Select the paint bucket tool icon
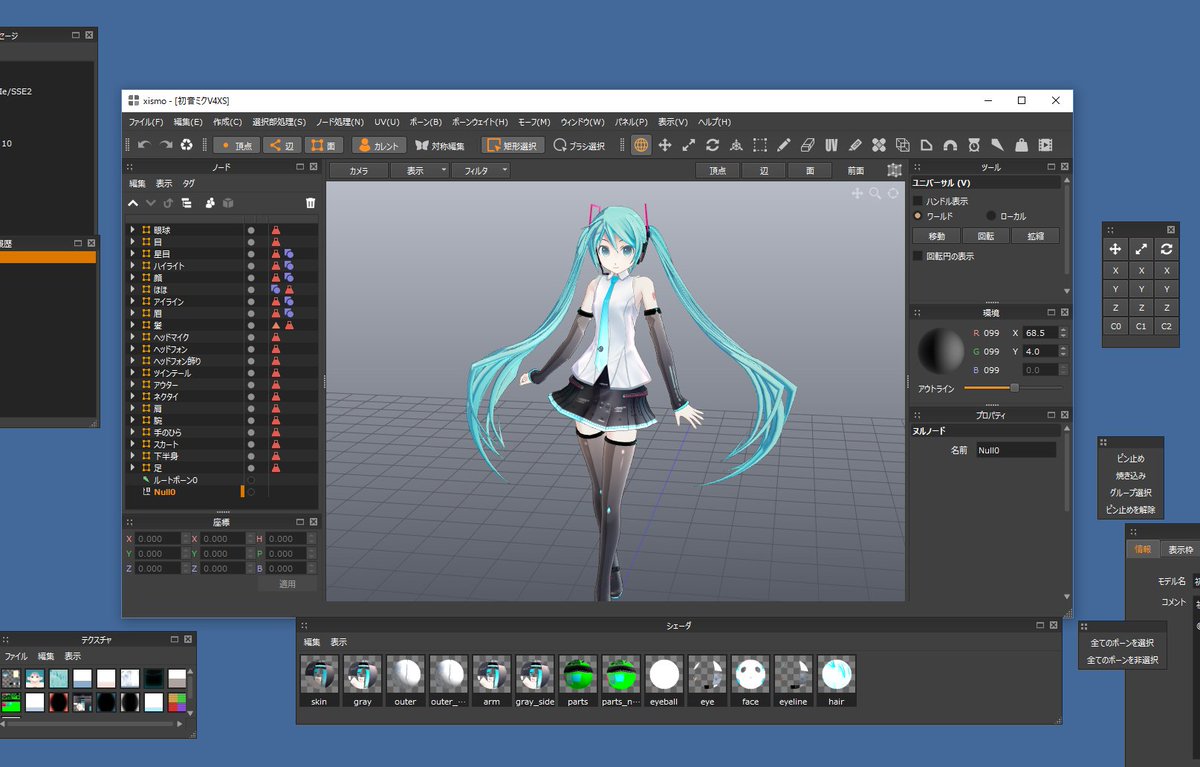The width and height of the screenshot is (1200, 767). click(x=1021, y=145)
